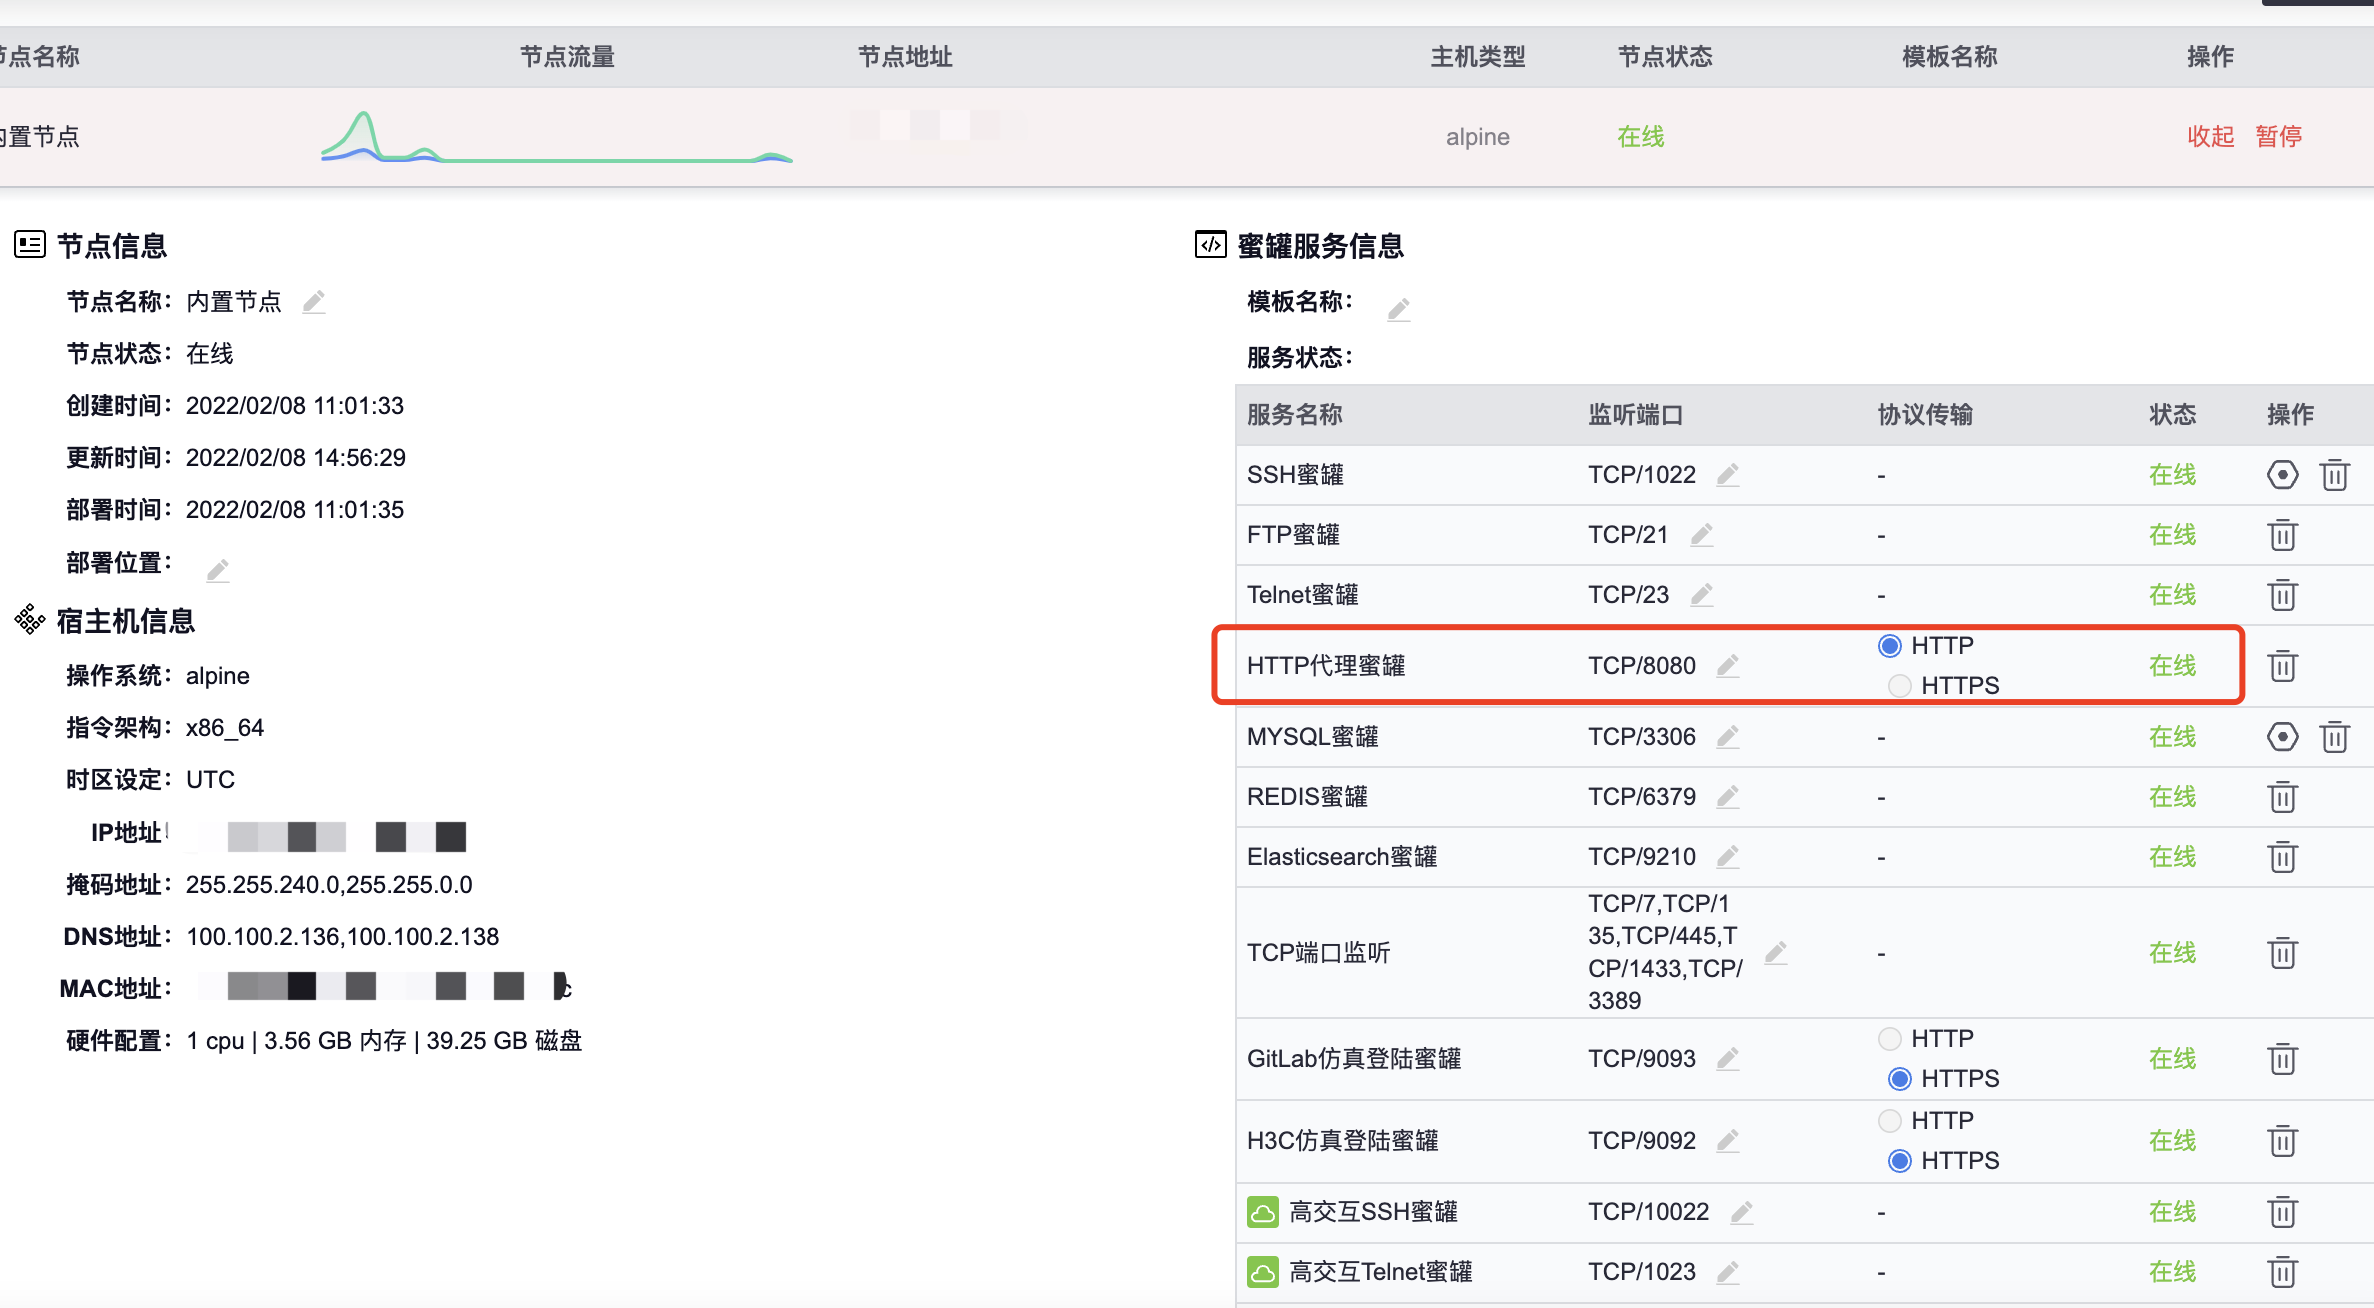The height and width of the screenshot is (1308, 2374).
Task: Click the 蜜罐服务信息 code icon
Action: pos(1211,245)
